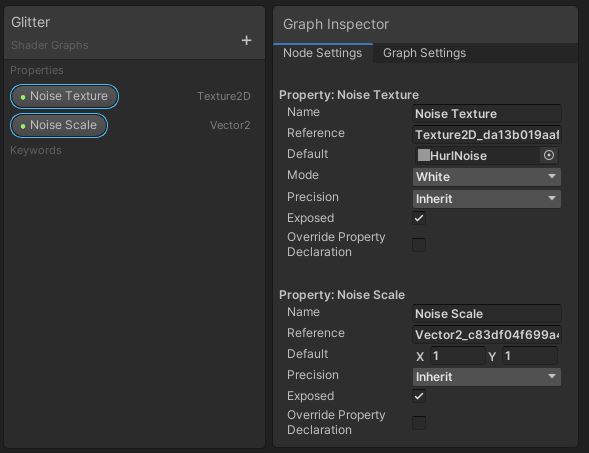This screenshot has height=453, width=589.
Task: Open the Mode dropdown showing White
Action: pyautogui.click(x=486, y=177)
